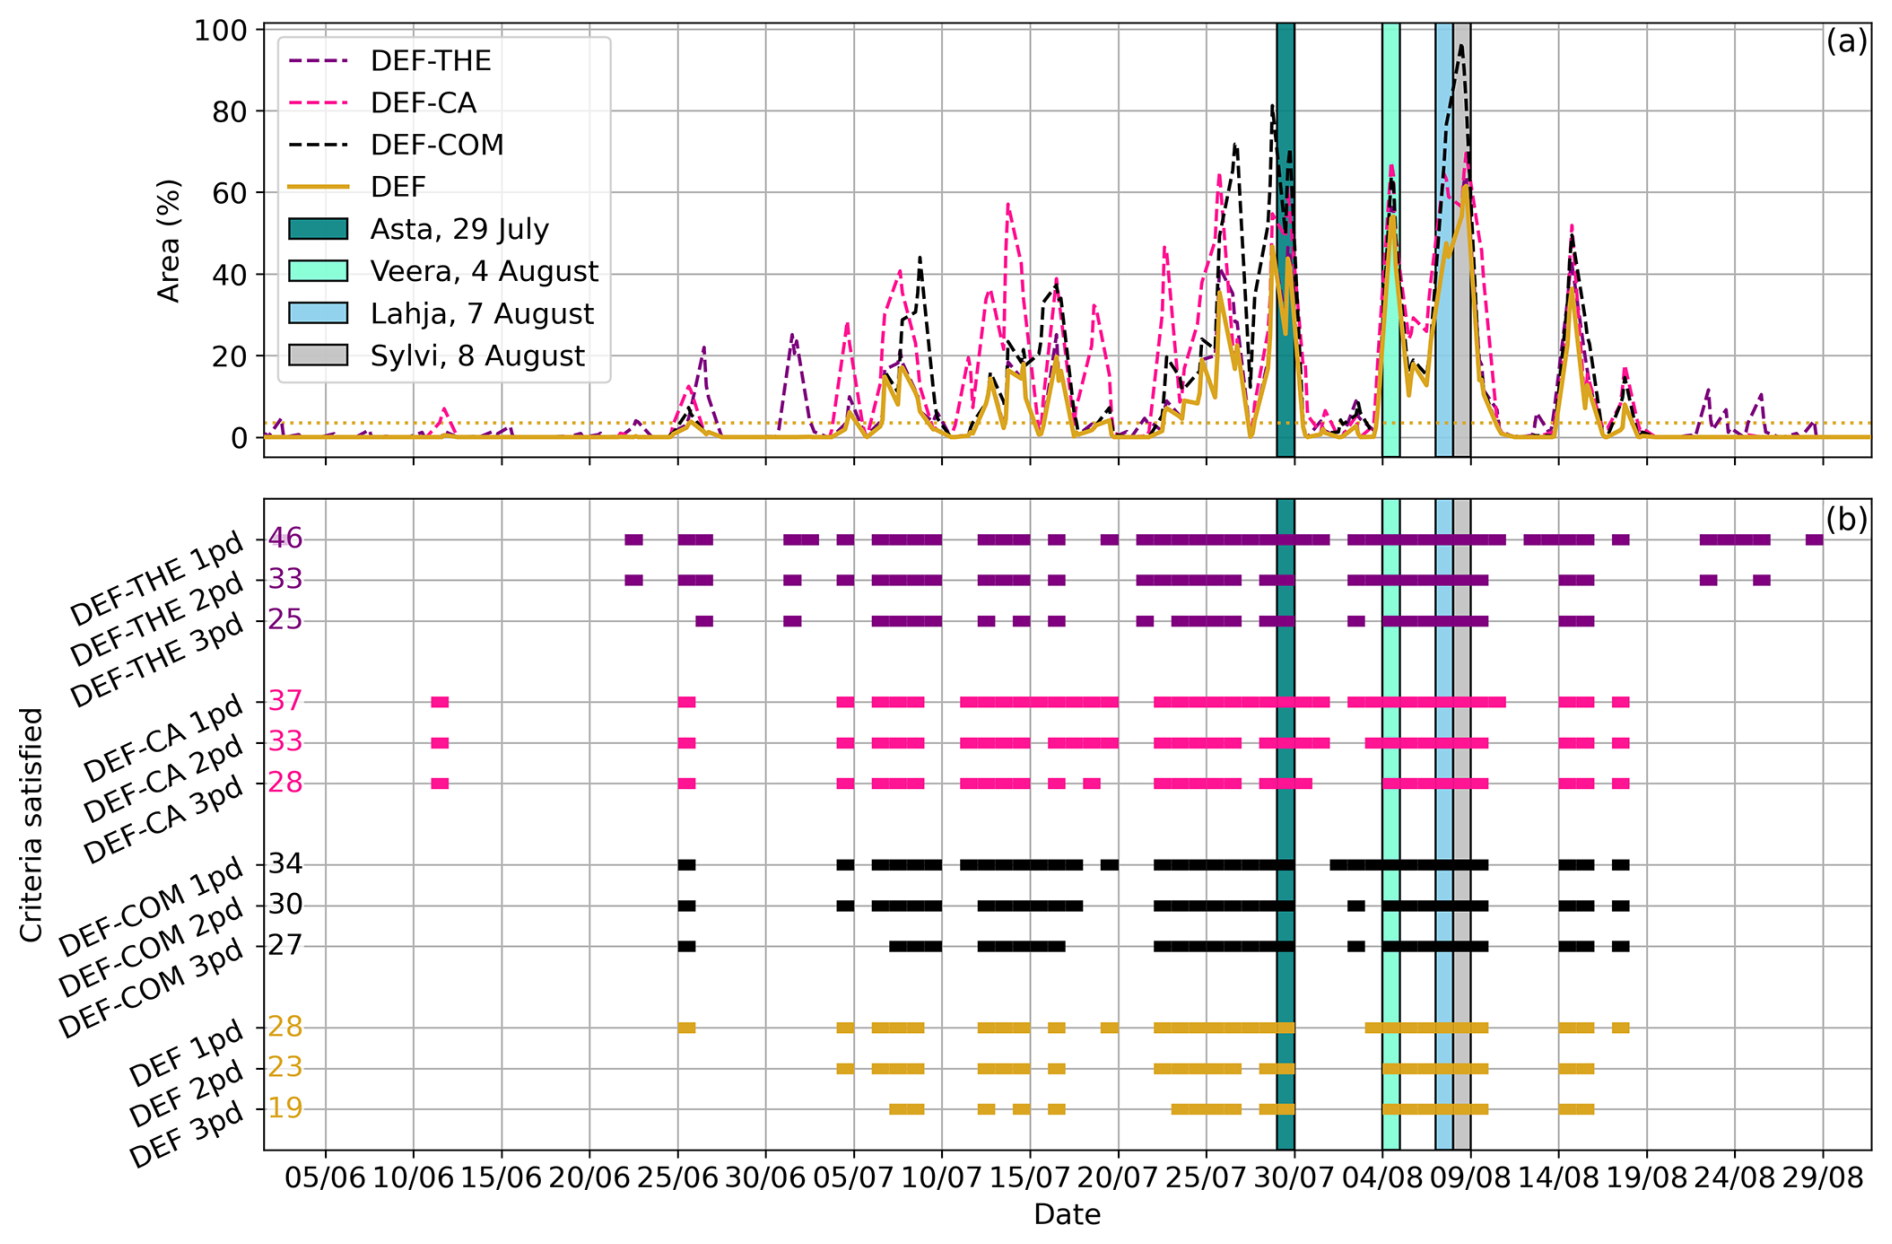
Task: Click the black count '27'
Action: pos(285,945)
